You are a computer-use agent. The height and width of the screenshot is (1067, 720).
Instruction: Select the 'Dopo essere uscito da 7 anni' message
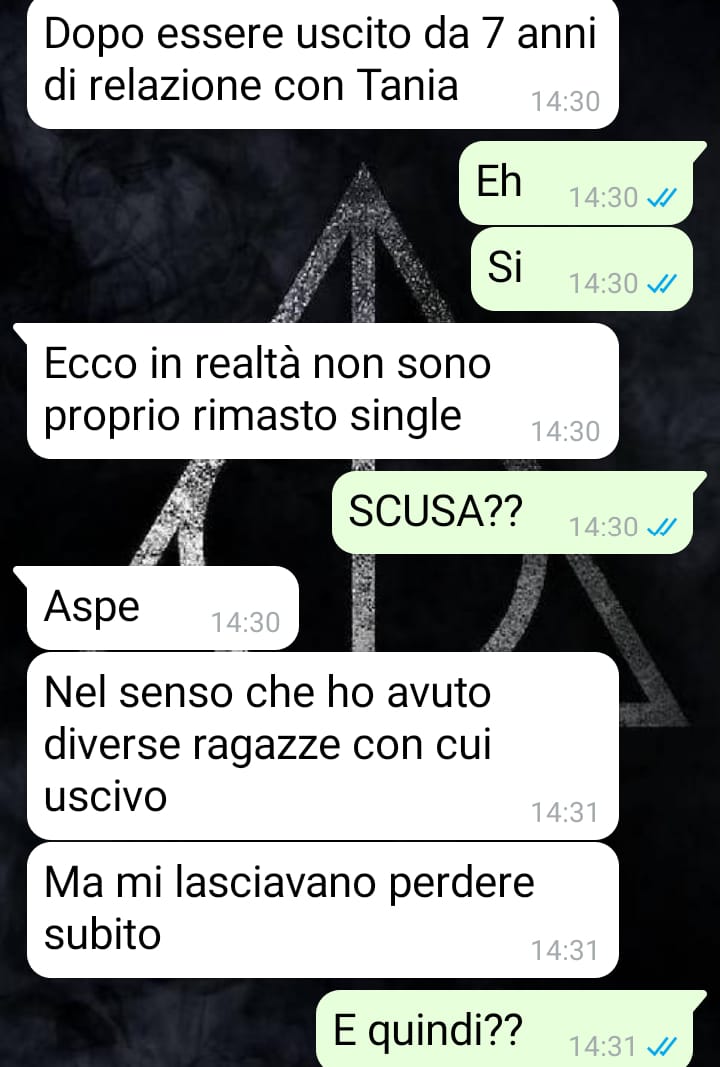point(323,63)
